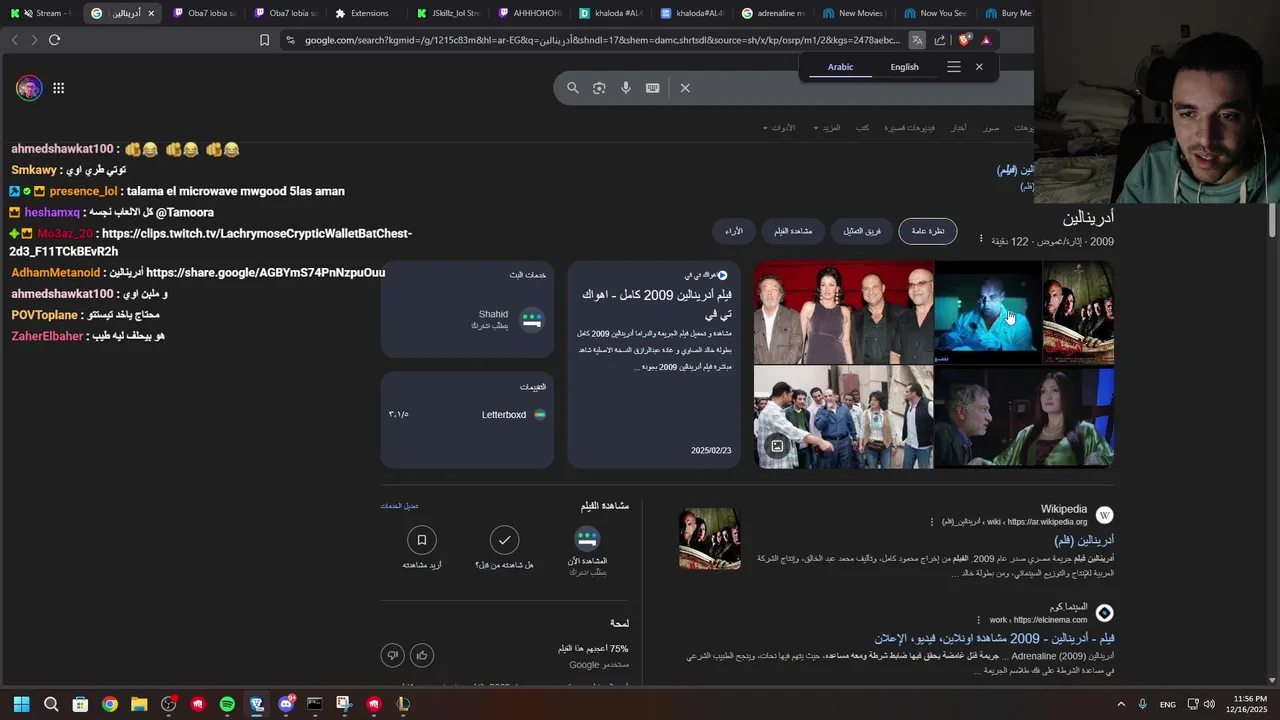This screenshot has width=1280, height=720.
Task: Show hidden system tray icons
Action: click(1120, 704)
